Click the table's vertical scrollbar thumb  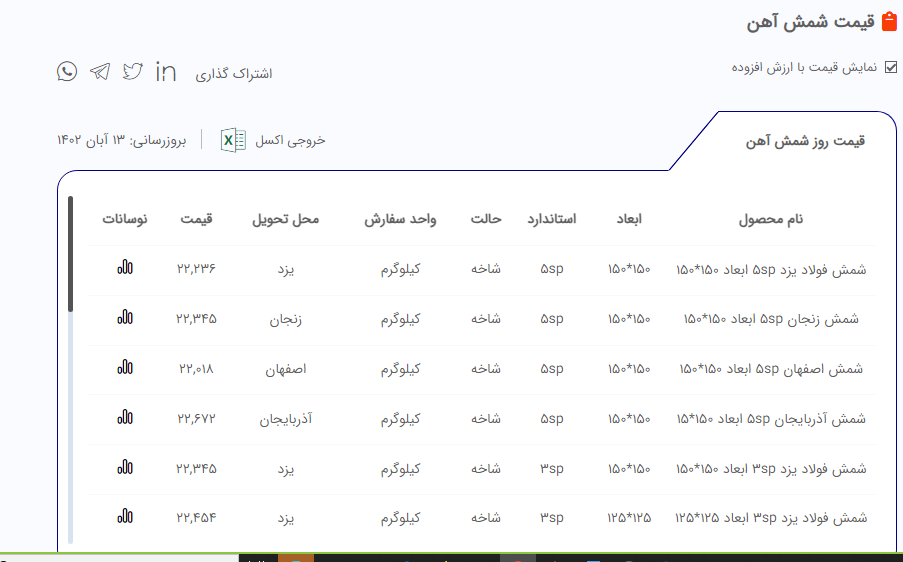coord(70,253)
